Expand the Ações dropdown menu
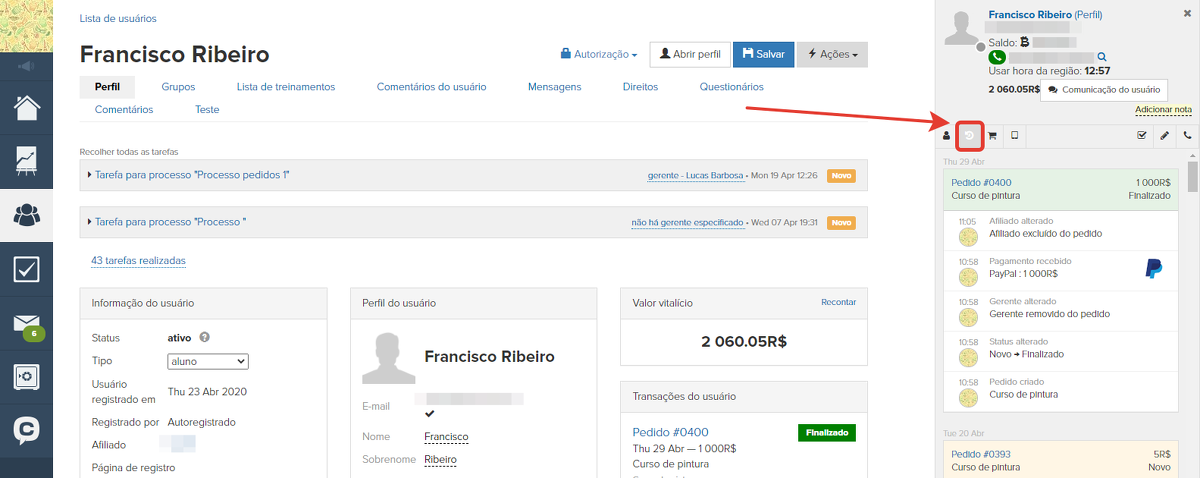Image resolution: width=1200 pixels, height=478 pixels. click(x=832, y=54)
